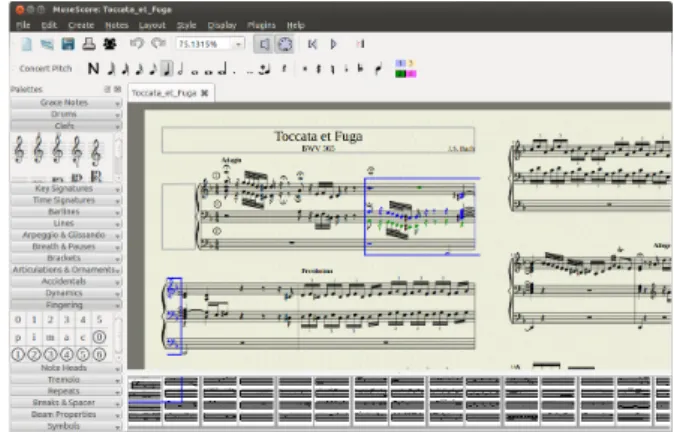Detach the Palettes panel with float icon

pyautogui.click(x=107, y=89)
